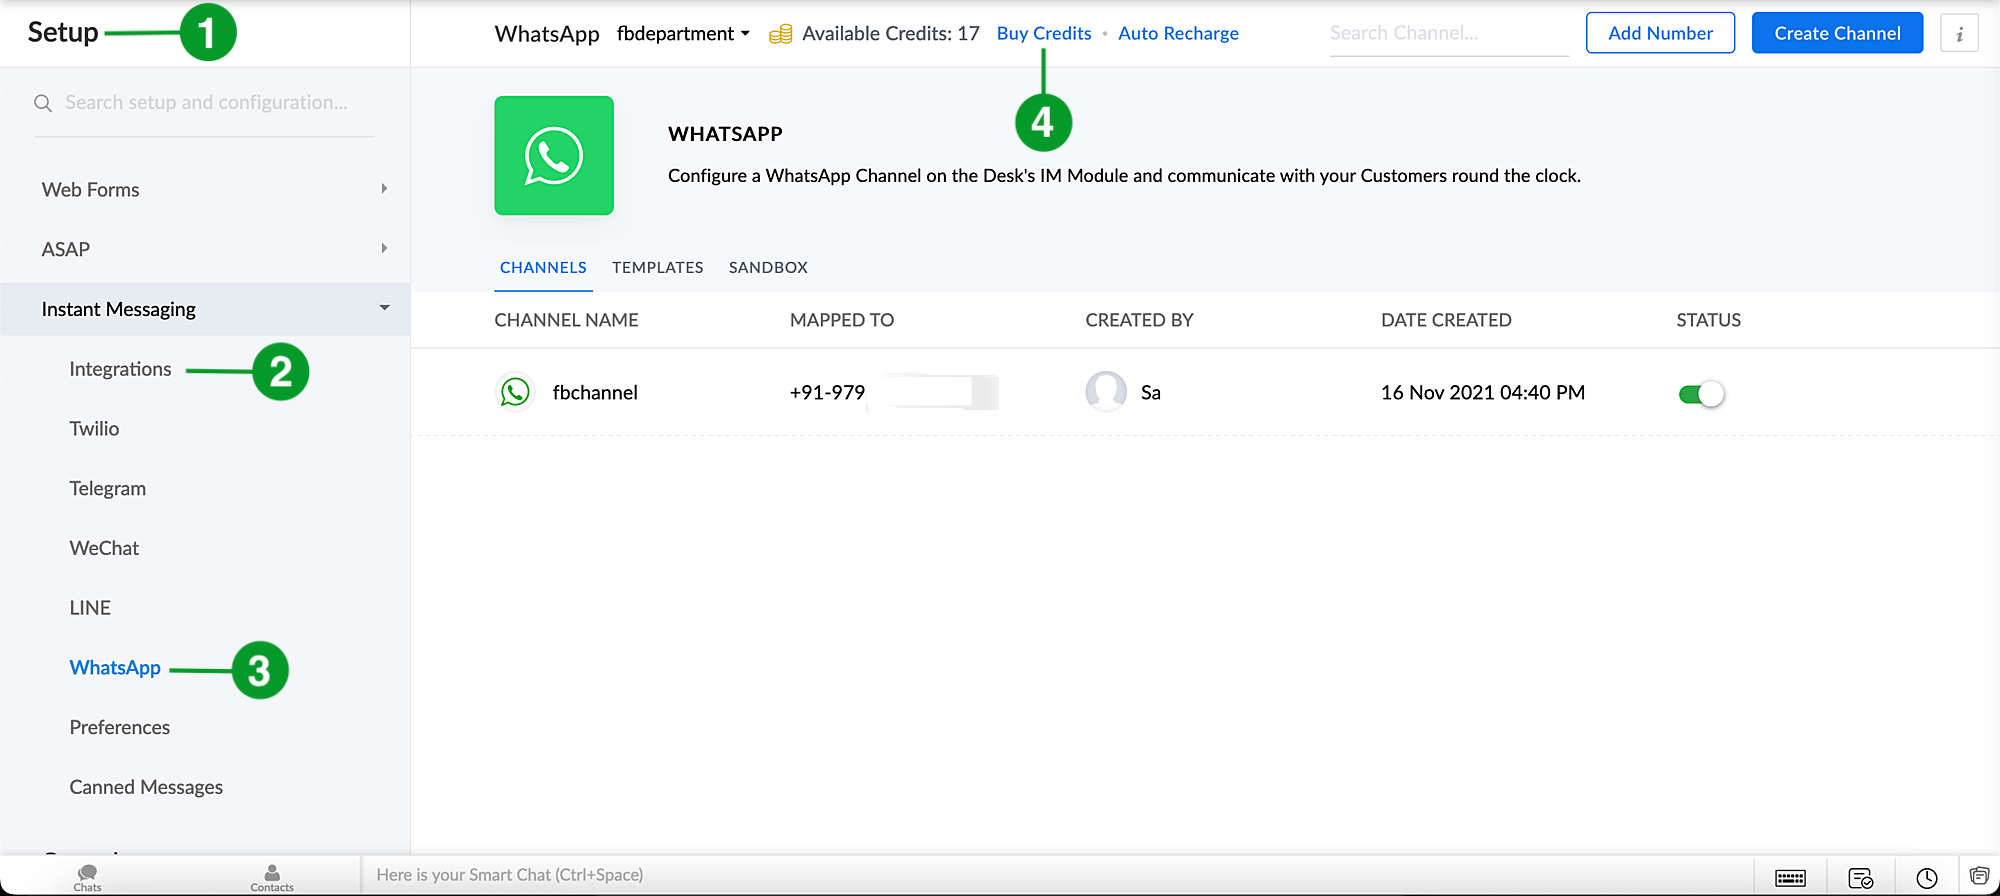Click the Available Credits: 17 text
The height and width of the screenshot is (896, 2000).
coord(891,34)
